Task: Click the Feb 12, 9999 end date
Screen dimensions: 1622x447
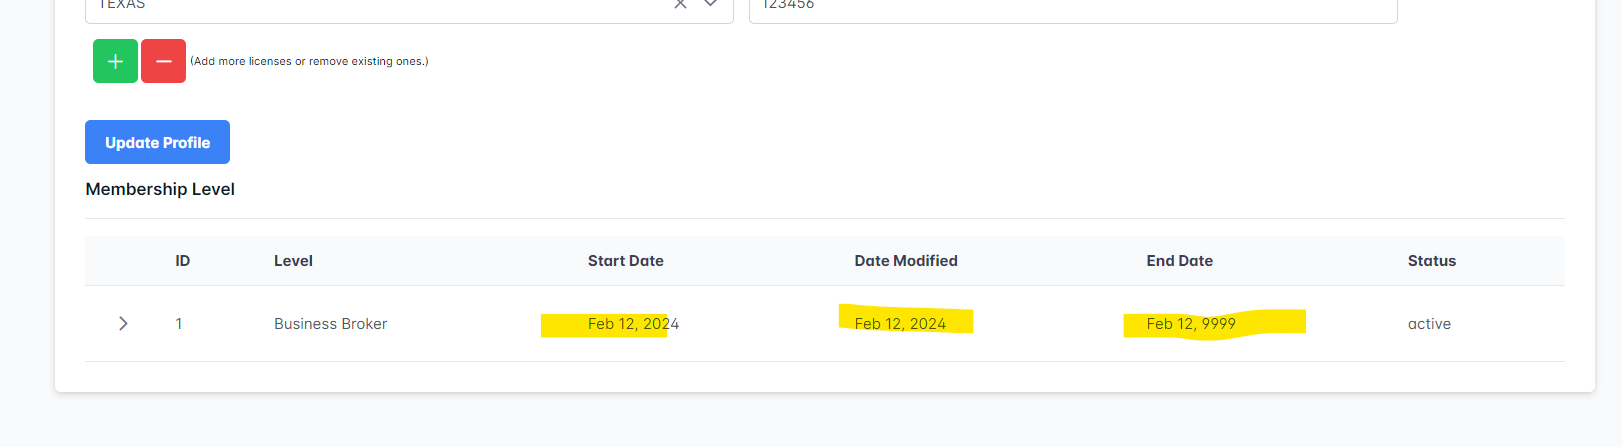Action: [1190, 324]
